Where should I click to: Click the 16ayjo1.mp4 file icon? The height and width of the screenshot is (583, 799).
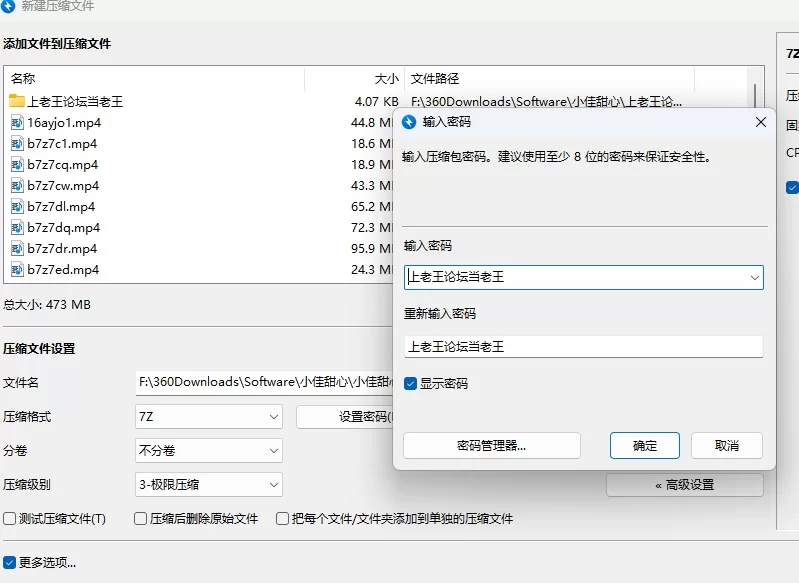pos(17,122)
